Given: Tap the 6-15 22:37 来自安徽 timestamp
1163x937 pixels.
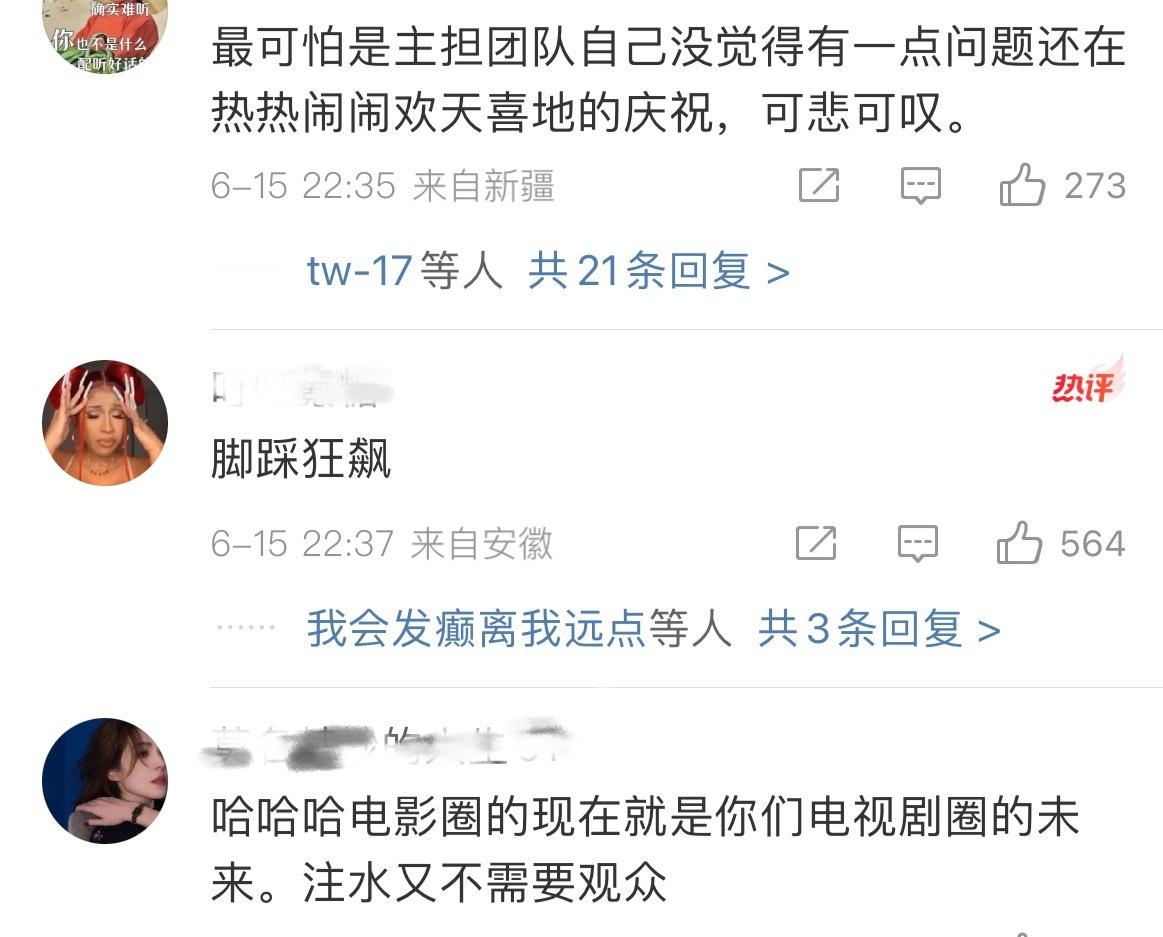Looking at the screenshot, I should tap(382, 544).
